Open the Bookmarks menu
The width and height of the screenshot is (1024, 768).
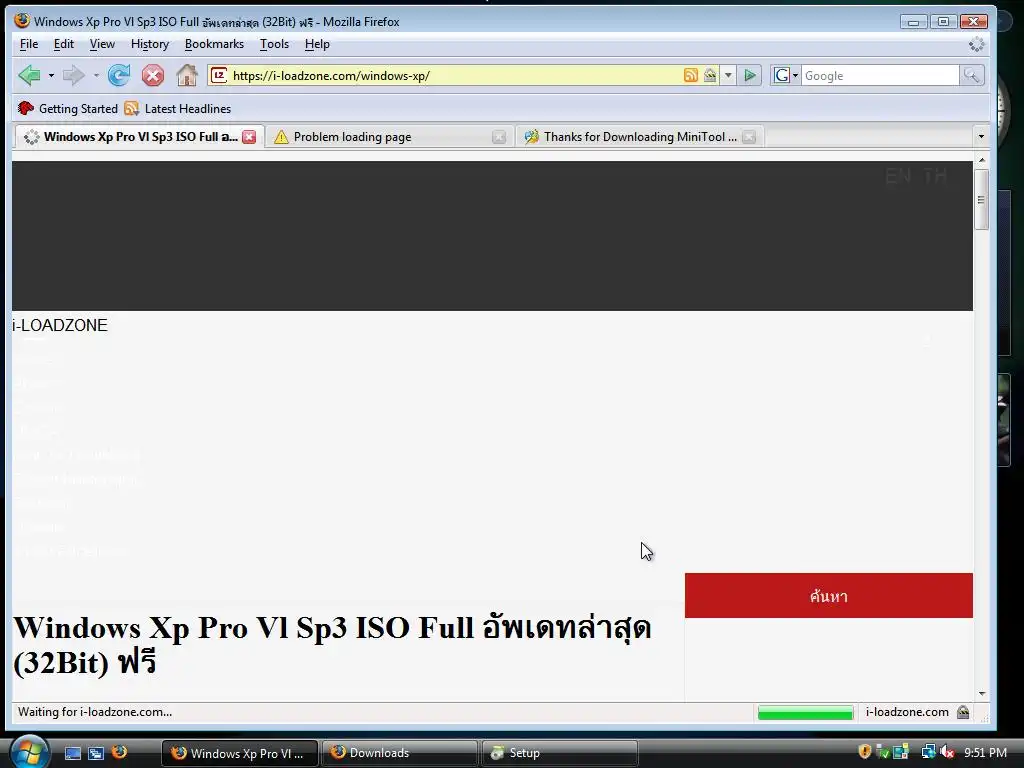[214, 44]
